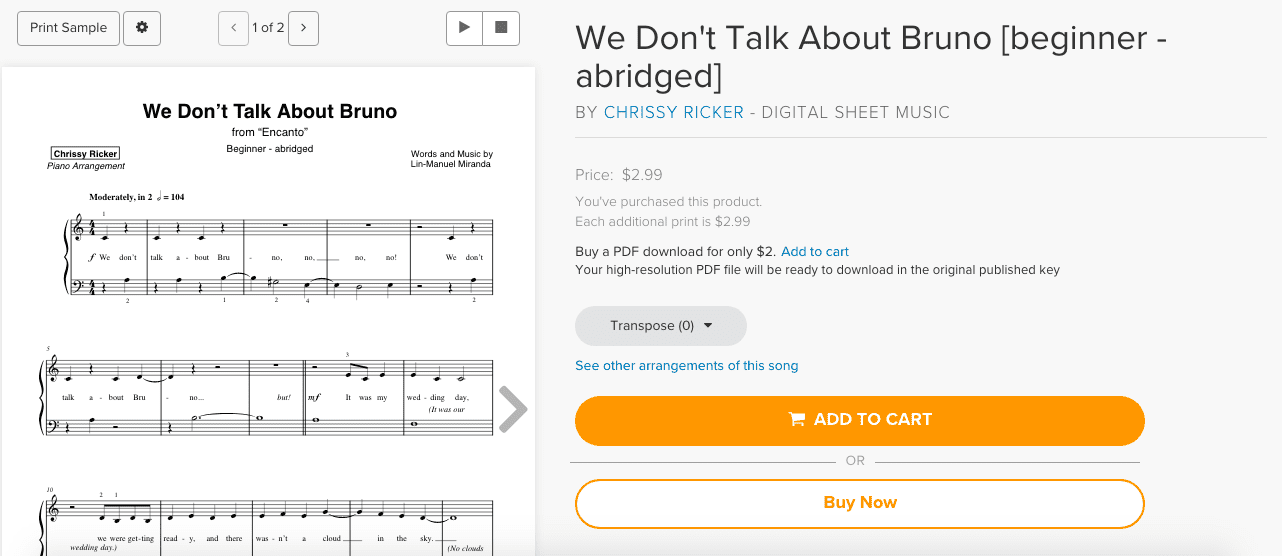Screen dimensions: 1282x556
Task: Click the Print Sample button
Action: pos(69,28)
